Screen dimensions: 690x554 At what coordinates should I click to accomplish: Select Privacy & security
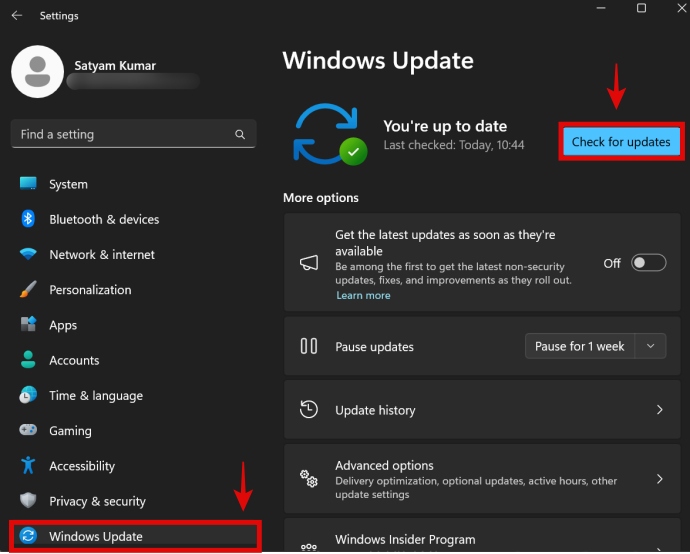pos(133,501)
